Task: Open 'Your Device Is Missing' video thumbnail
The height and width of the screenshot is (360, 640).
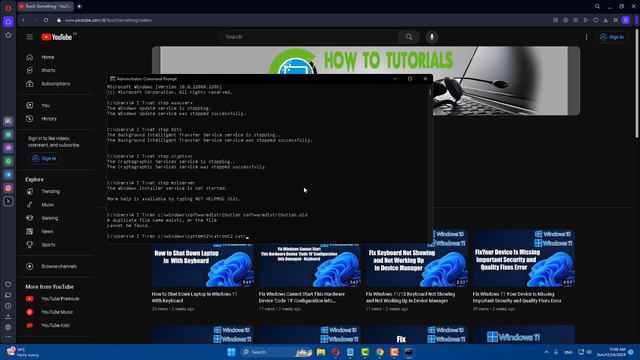Action: tap(524, 258)
